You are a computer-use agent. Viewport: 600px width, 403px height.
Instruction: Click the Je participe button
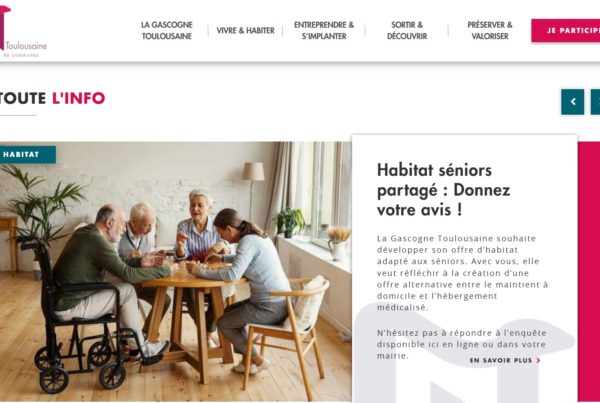[566, 31]
